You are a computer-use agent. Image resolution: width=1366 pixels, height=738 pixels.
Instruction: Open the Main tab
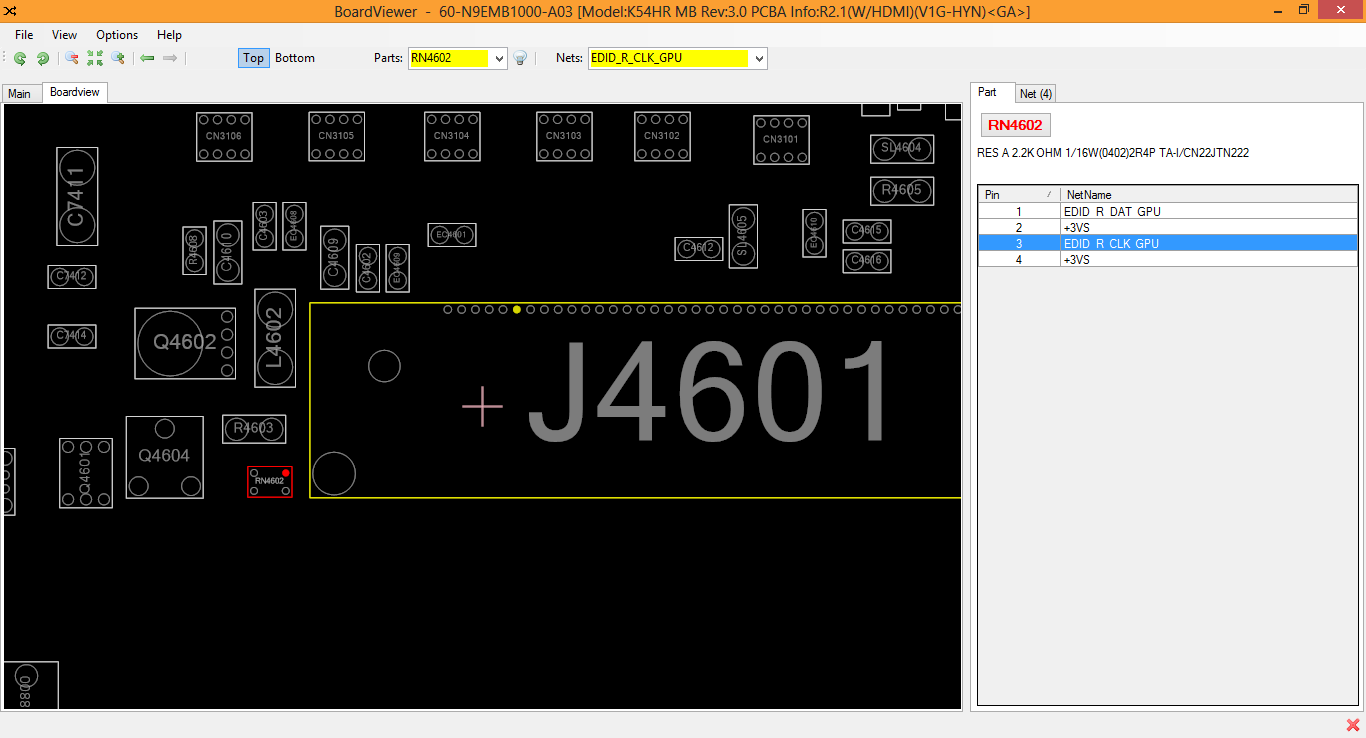[20, 94]
